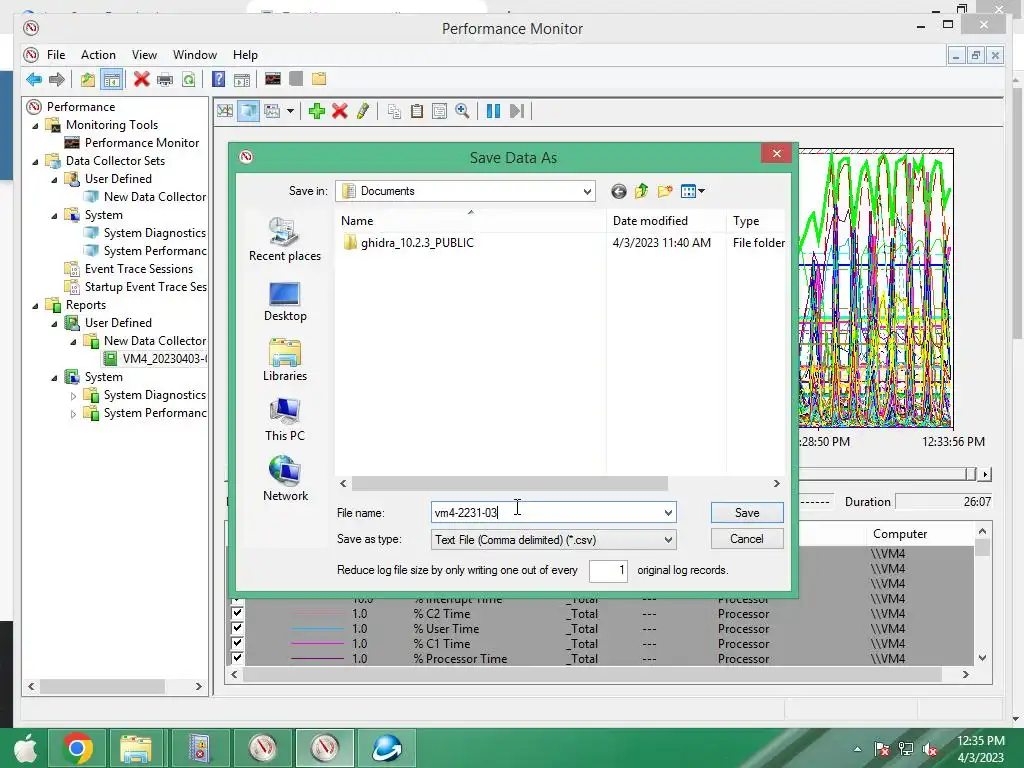Select VM4_20230403 report in tree
This screenshot has width=1024, height=768.
[x=155, y=359]
